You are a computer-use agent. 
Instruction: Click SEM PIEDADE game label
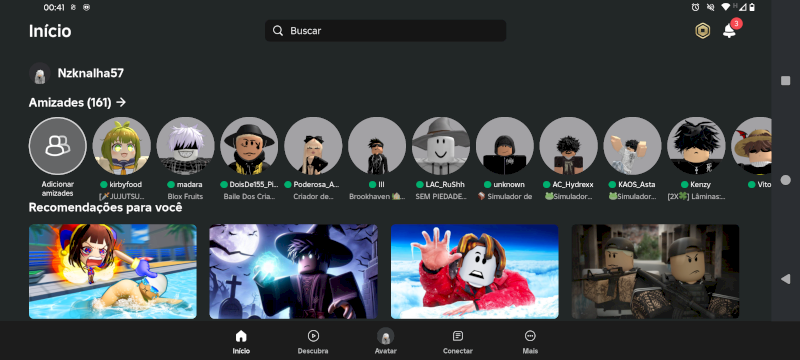click(441, 196)
